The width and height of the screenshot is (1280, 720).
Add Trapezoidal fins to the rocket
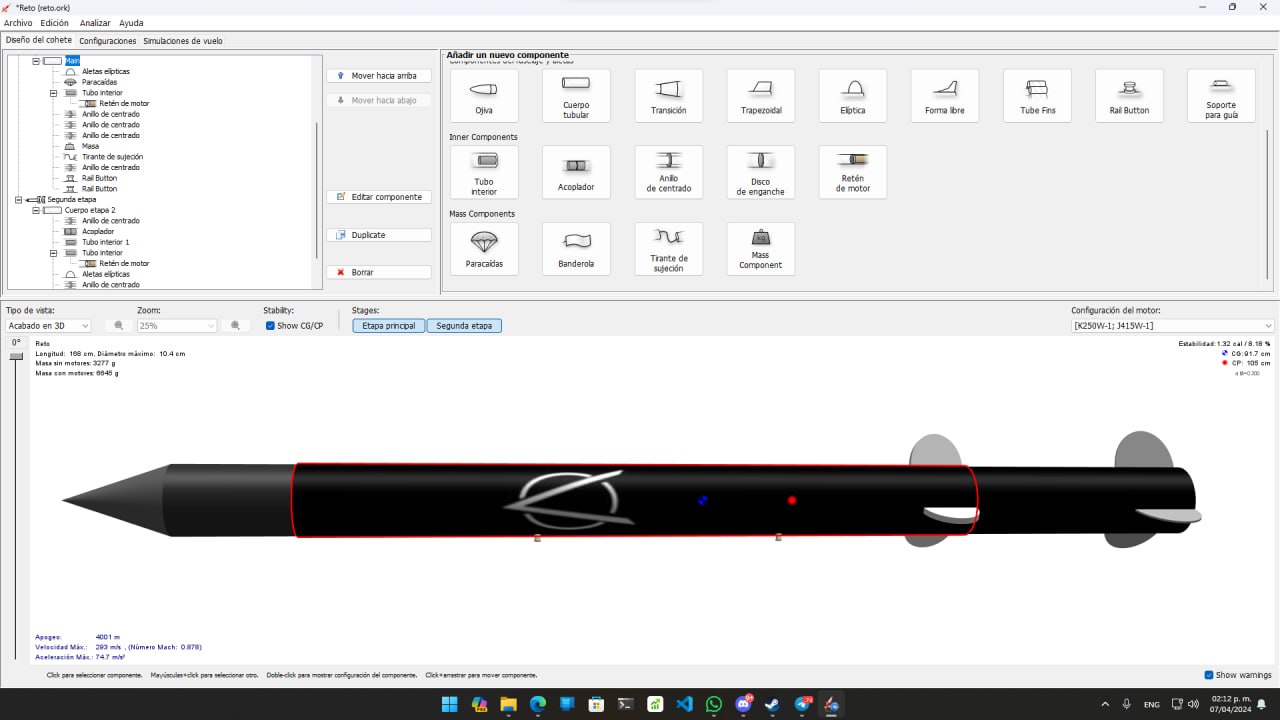[760, 95]
